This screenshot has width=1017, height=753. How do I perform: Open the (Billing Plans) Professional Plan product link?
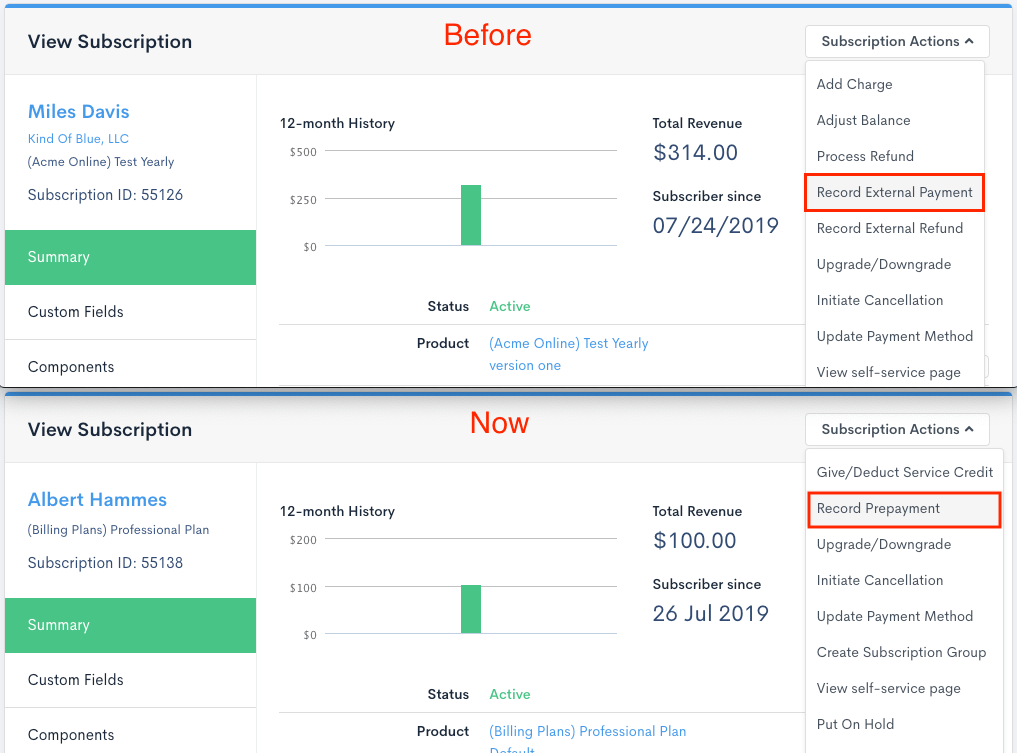coord(587,731)
